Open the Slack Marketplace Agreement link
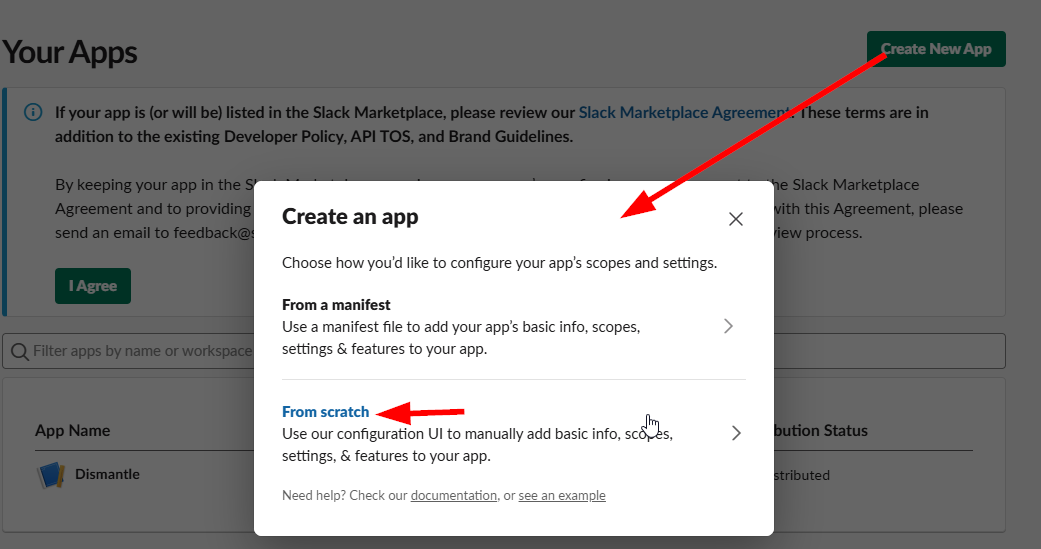The height and width of the screenshot is (549, 1041). 684,113
